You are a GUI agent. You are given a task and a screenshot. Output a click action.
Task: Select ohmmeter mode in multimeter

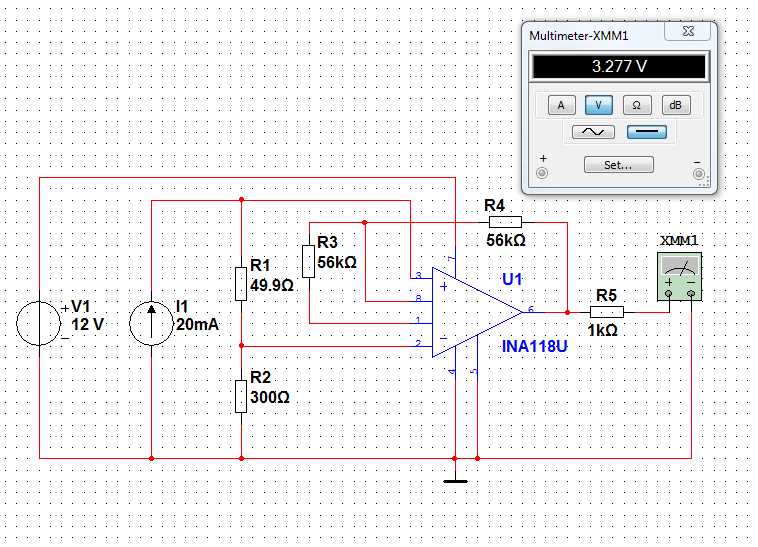pyautogui.click(x=637, y=105)
